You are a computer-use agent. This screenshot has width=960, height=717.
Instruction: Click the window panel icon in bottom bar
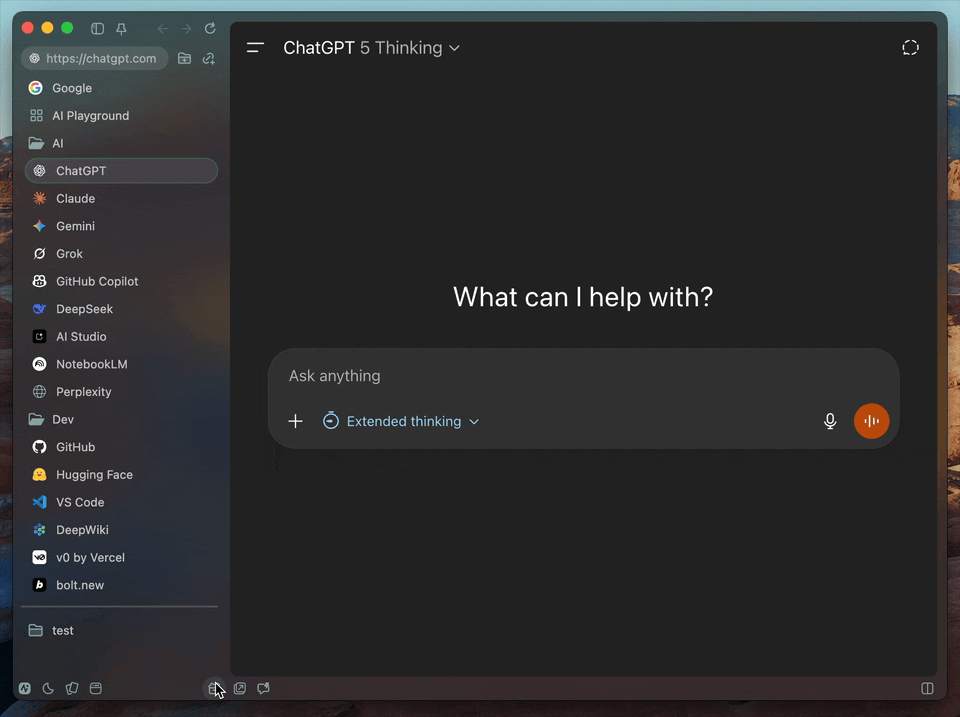(96, 688)
